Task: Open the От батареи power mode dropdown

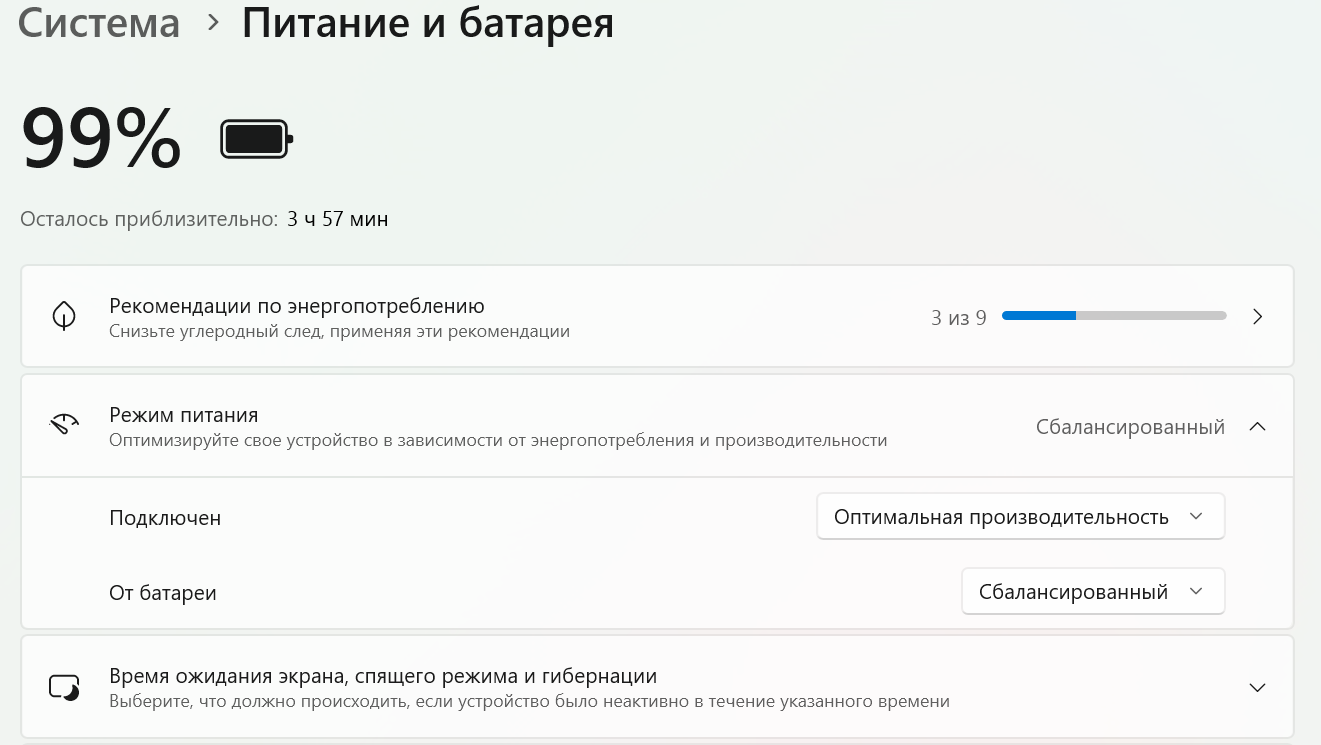Action: pos(1092,592)
